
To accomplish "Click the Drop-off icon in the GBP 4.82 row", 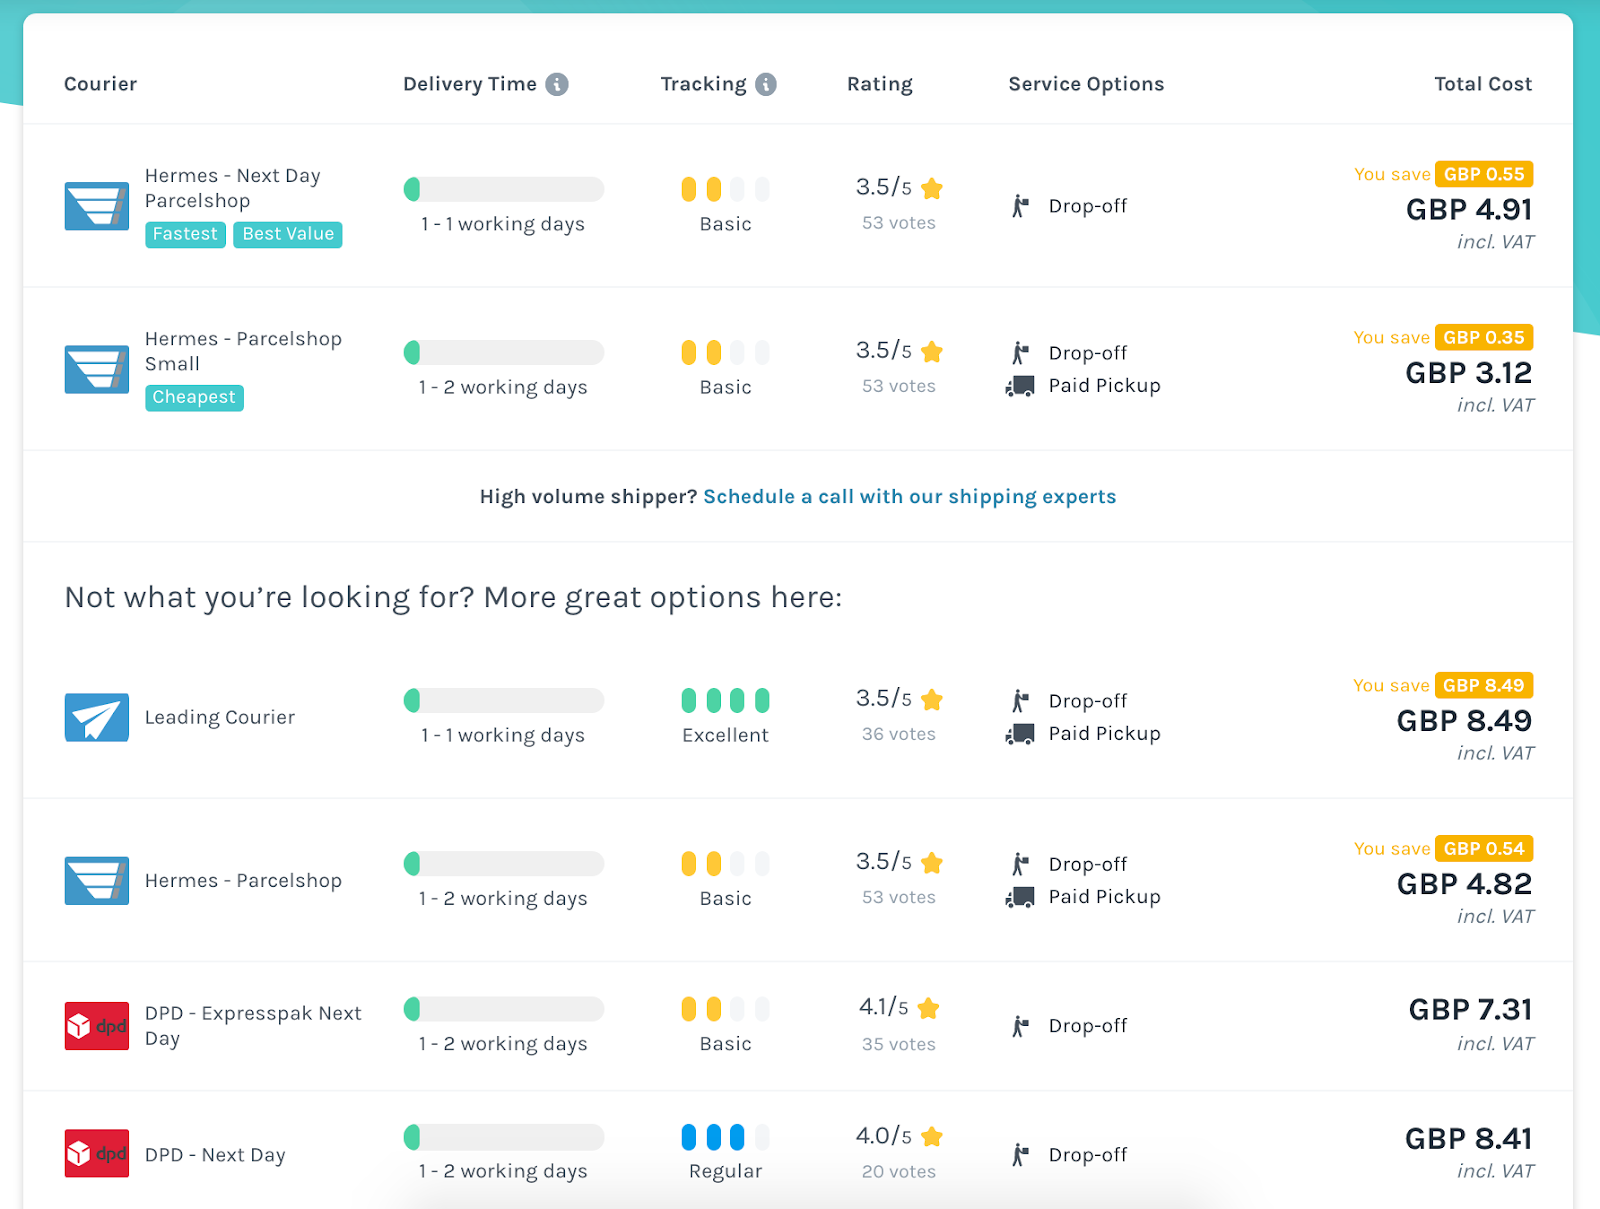I will point(1020,864).
